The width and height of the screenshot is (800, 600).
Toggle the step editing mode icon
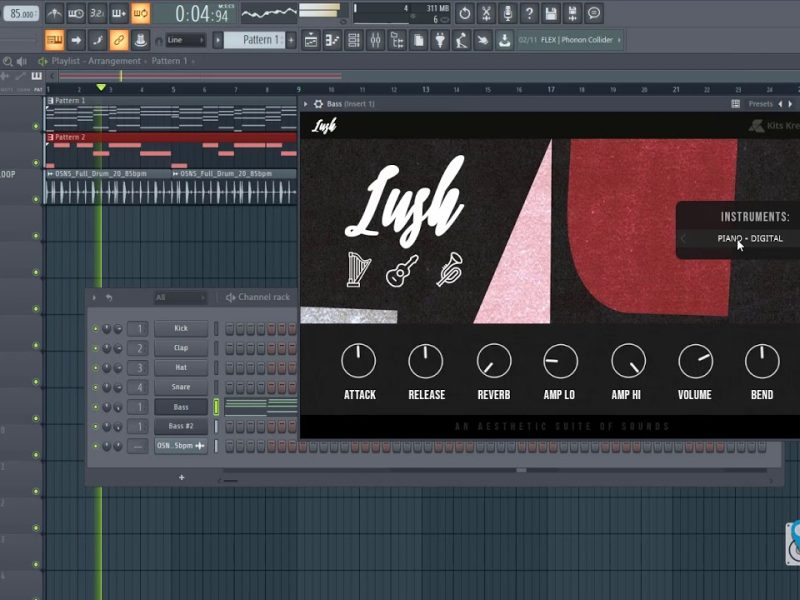pyautogui.click(x=97, y=40)
